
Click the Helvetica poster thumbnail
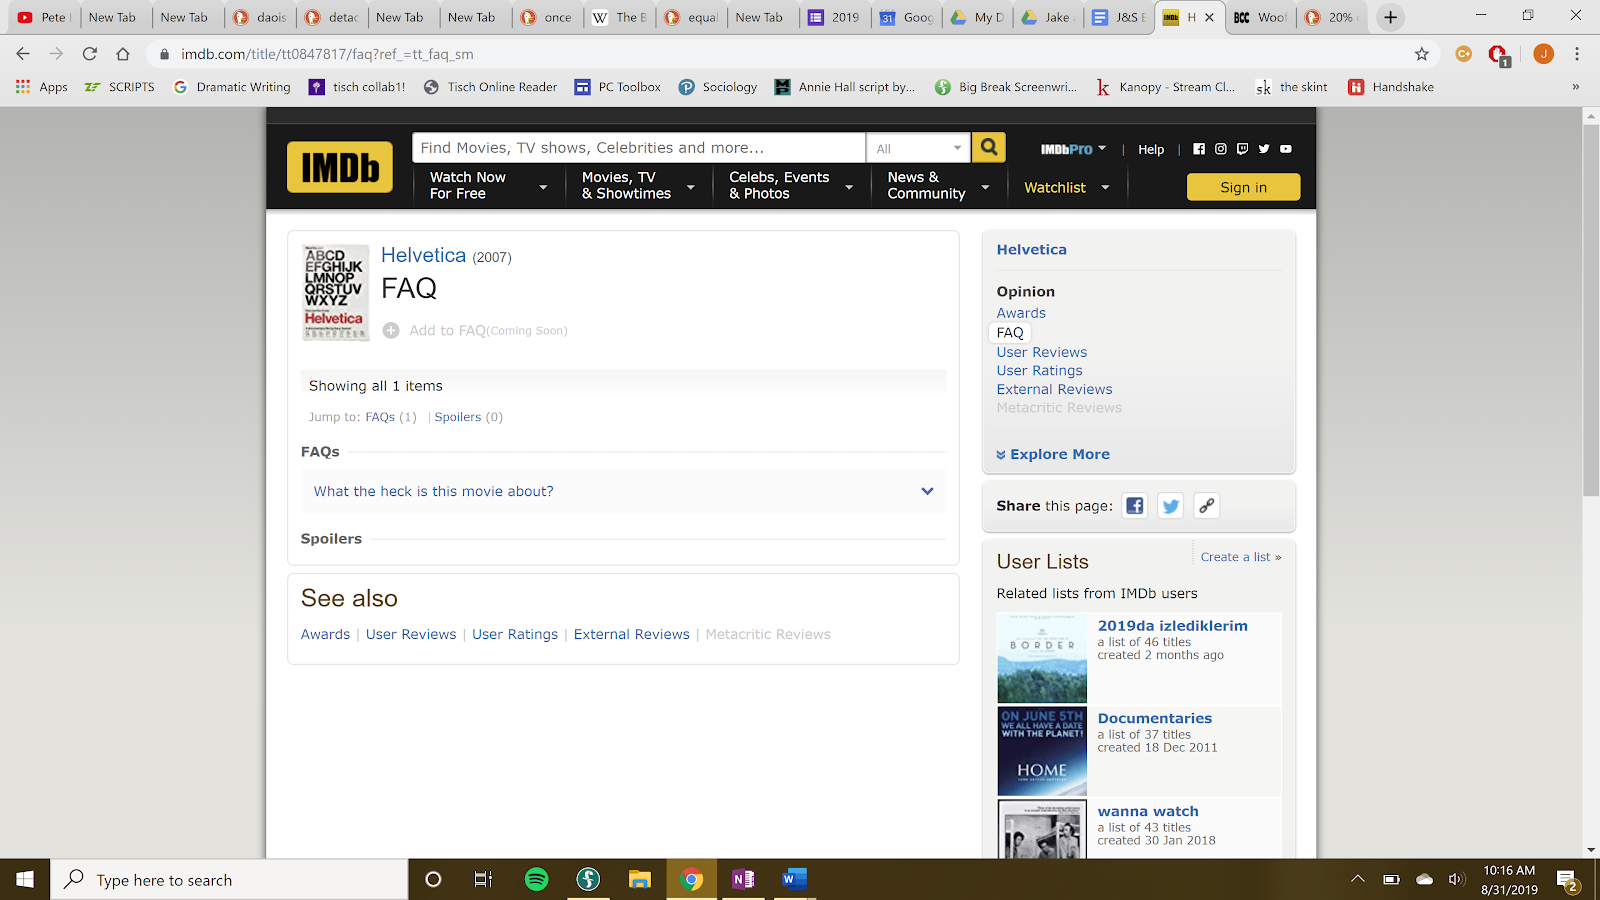tap(336, 292)
